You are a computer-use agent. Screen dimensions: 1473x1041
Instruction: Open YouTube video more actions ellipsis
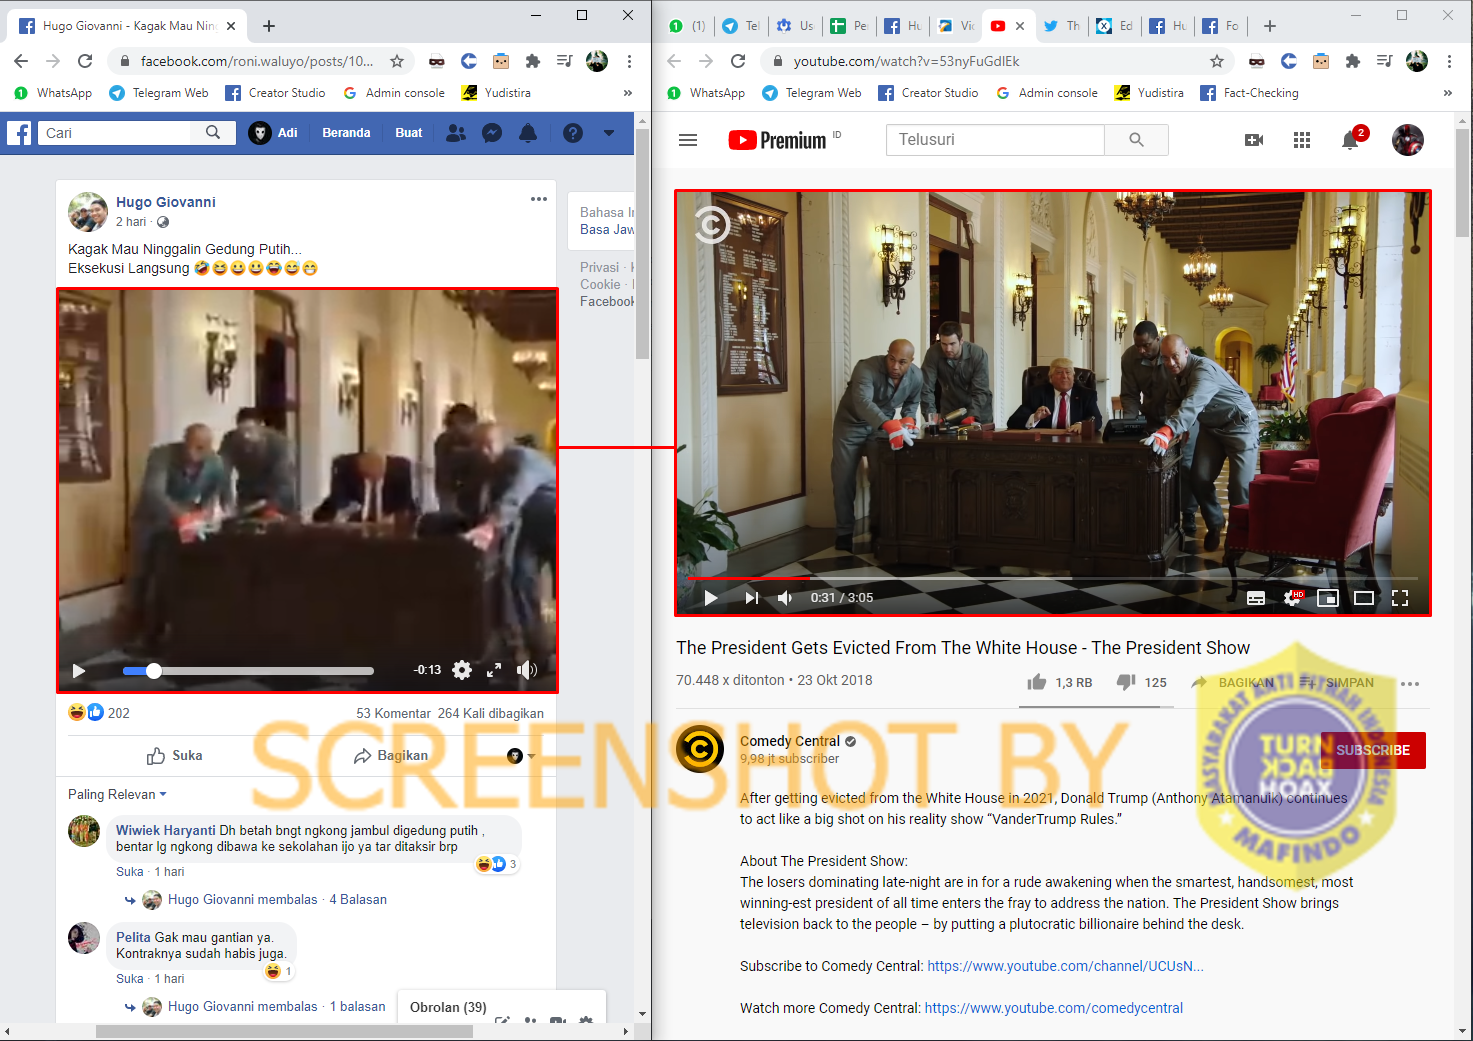tap(1410, 684)
